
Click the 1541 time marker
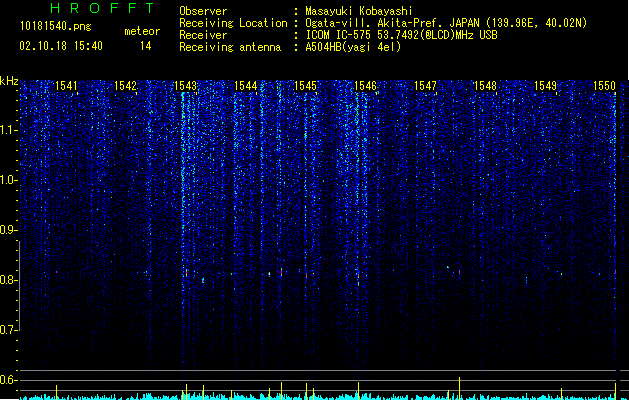(x=66, y=85)
